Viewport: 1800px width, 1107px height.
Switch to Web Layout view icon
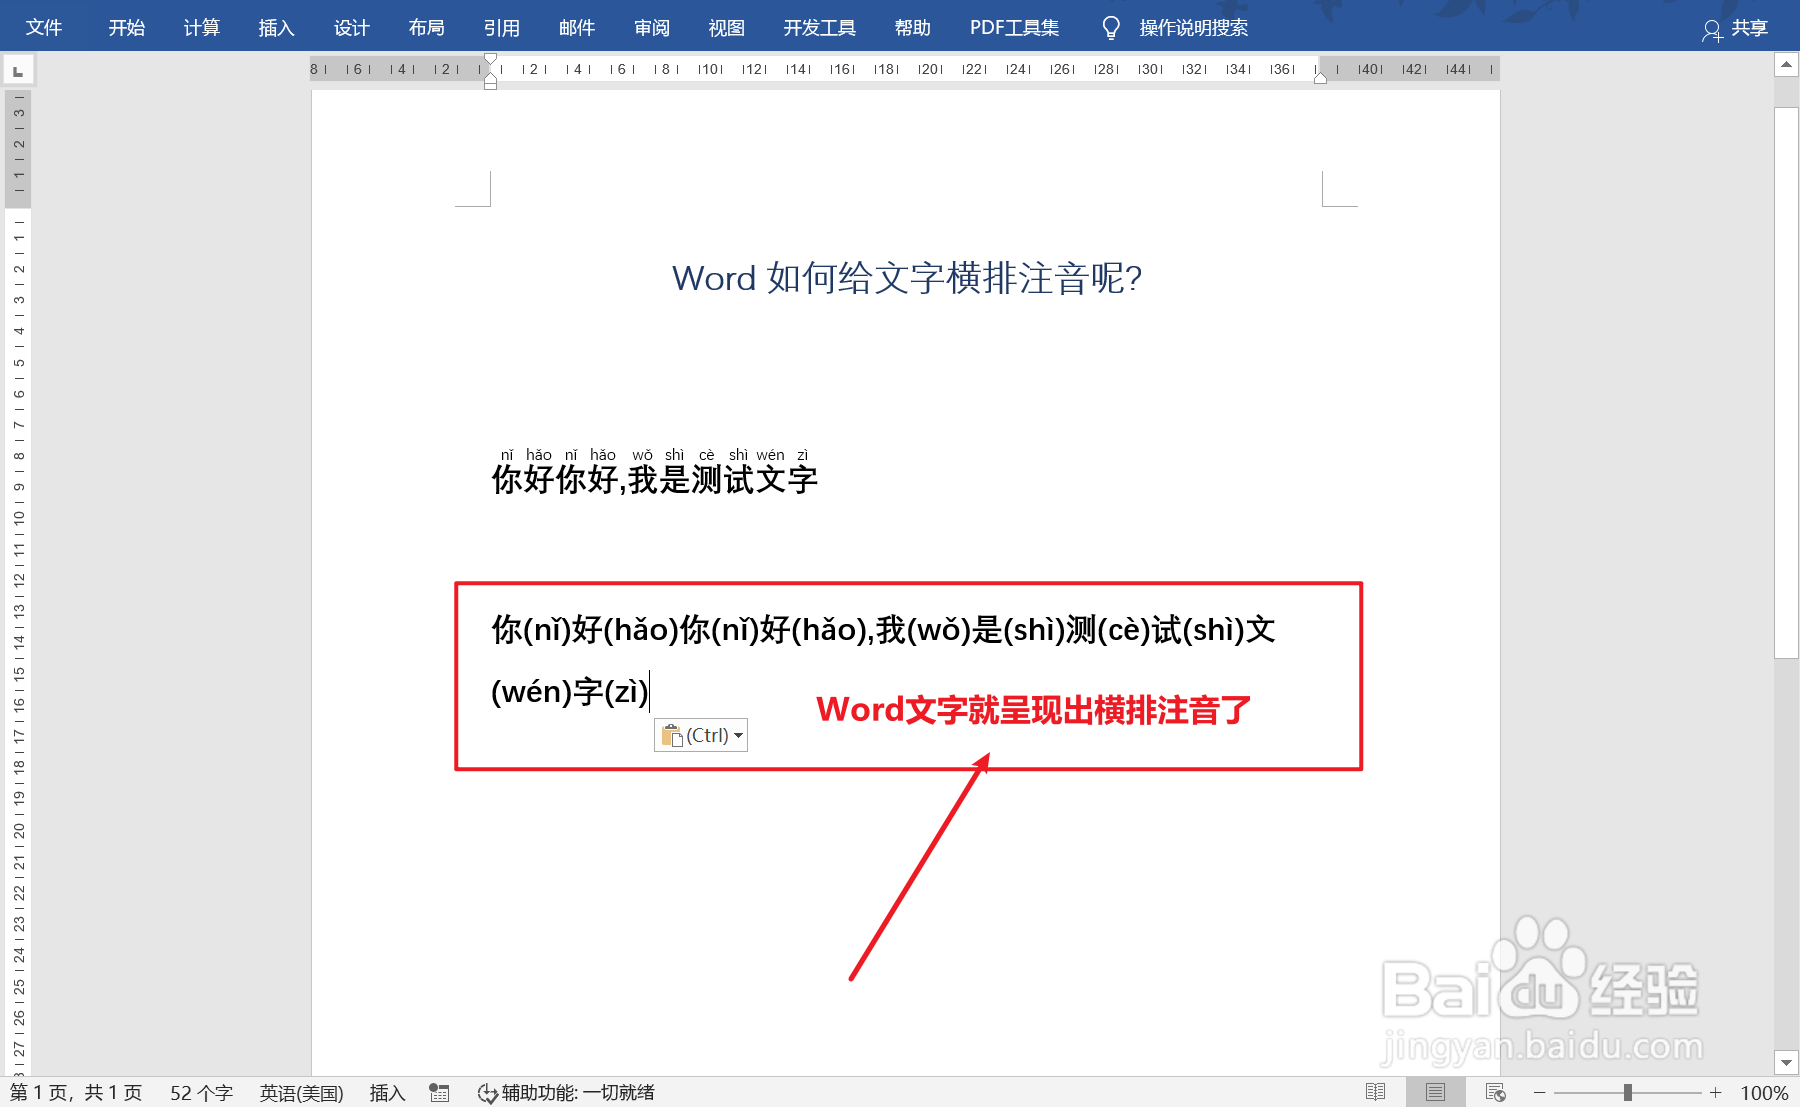[1496, 1092]
